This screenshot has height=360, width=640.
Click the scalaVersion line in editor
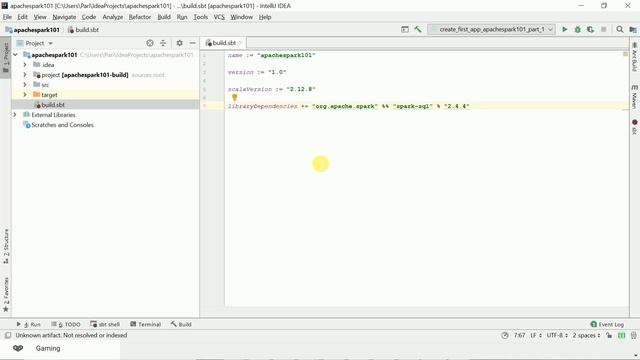(x=271, y=89)
